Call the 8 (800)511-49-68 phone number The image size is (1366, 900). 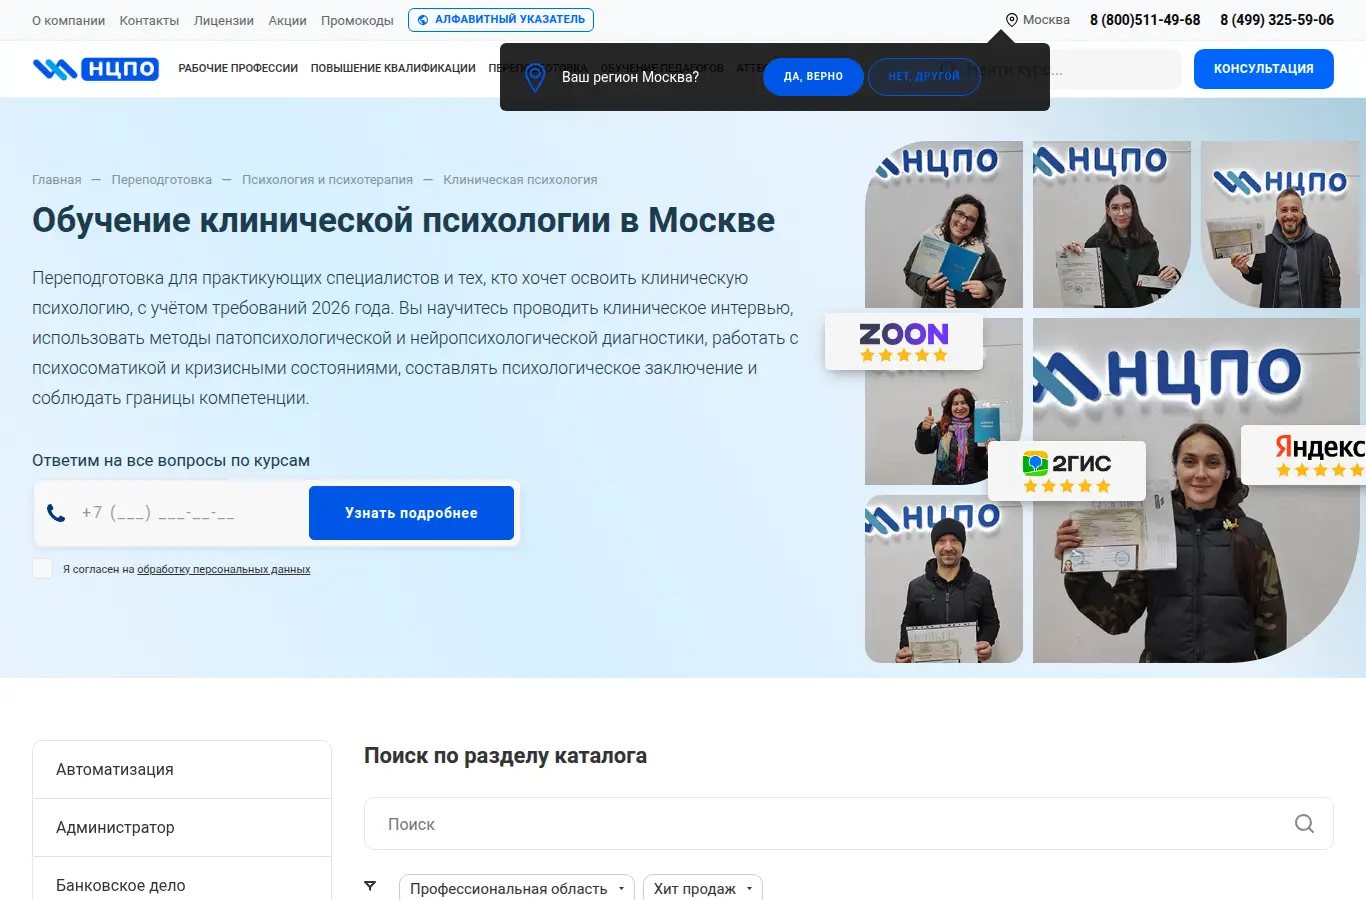coord(1145,20)
